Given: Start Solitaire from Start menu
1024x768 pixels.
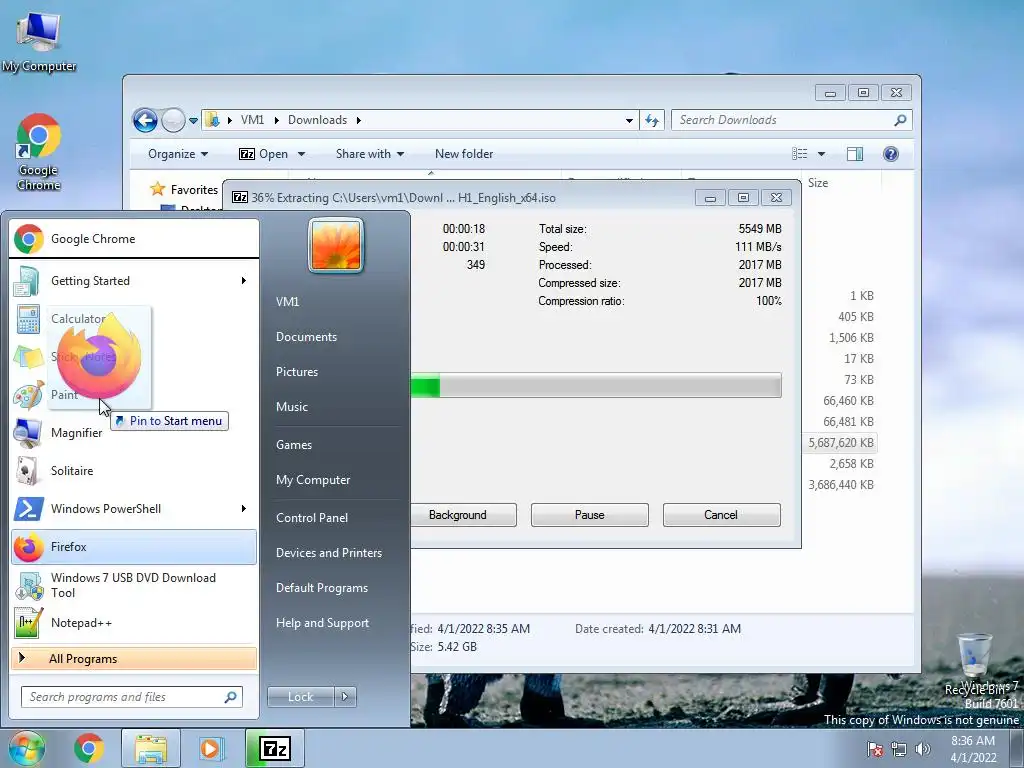Looking at the screenshot, I should pyautogui.click(x=134, y=471).
